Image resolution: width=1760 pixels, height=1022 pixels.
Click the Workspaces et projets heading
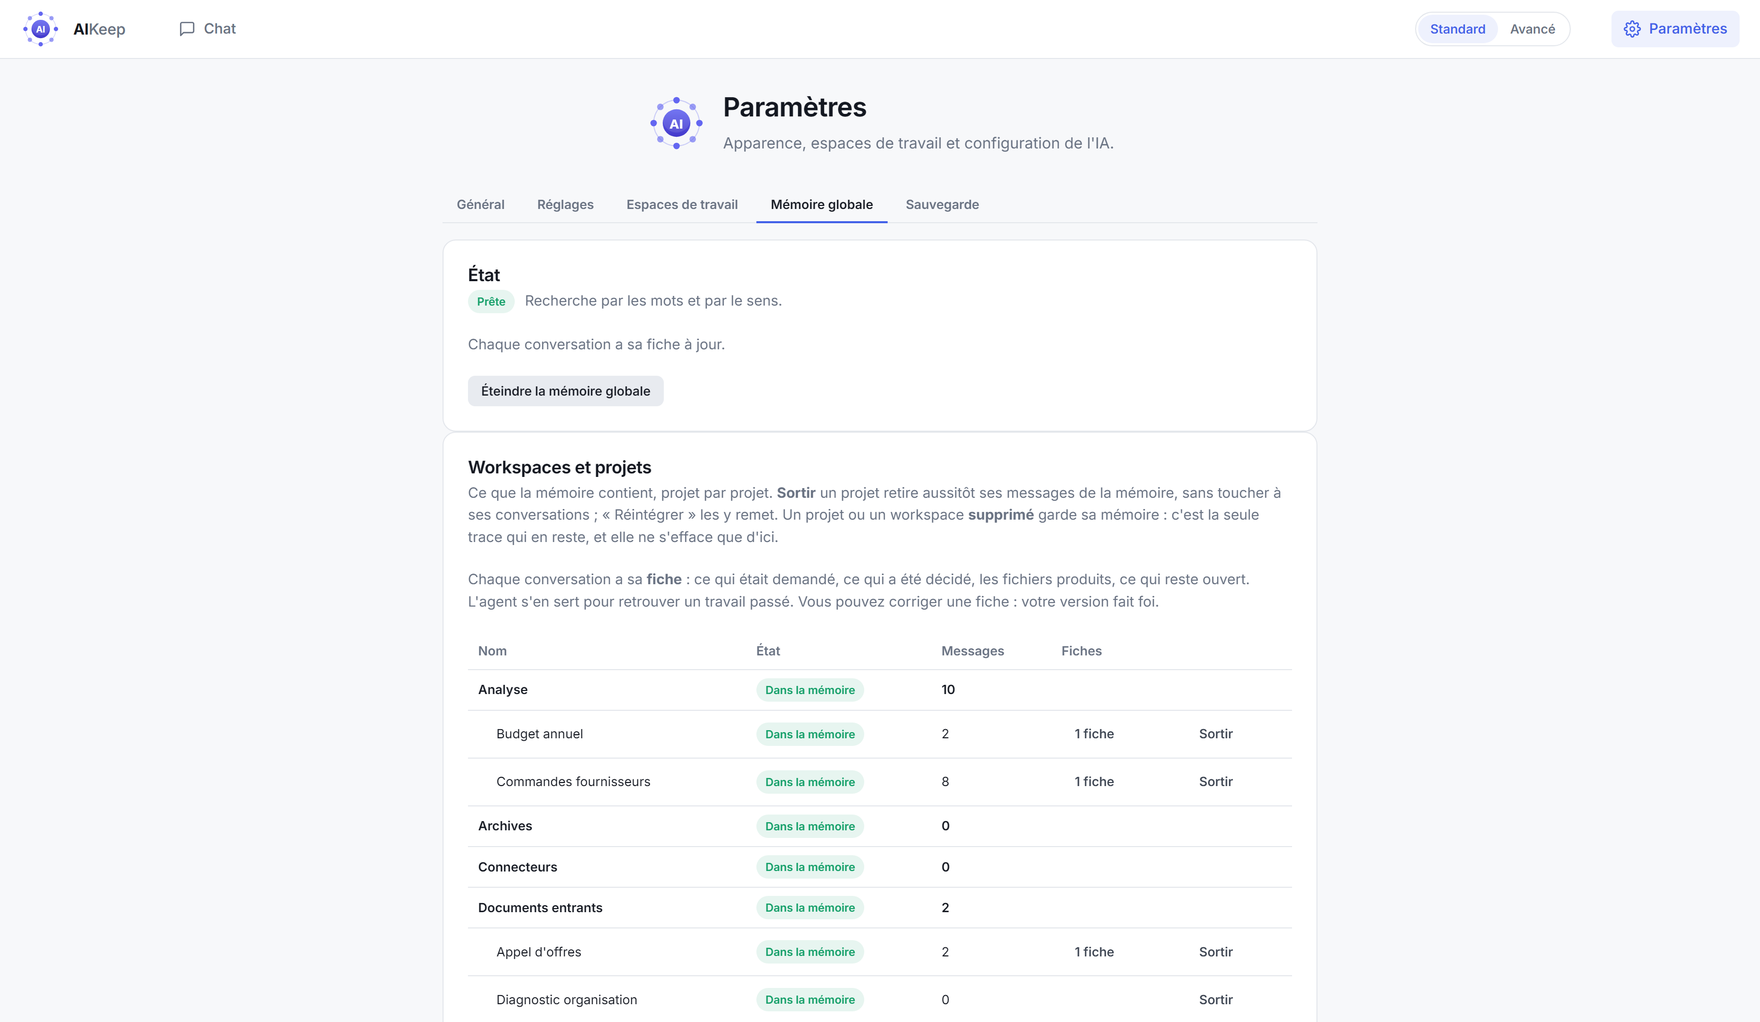[559, 467]
